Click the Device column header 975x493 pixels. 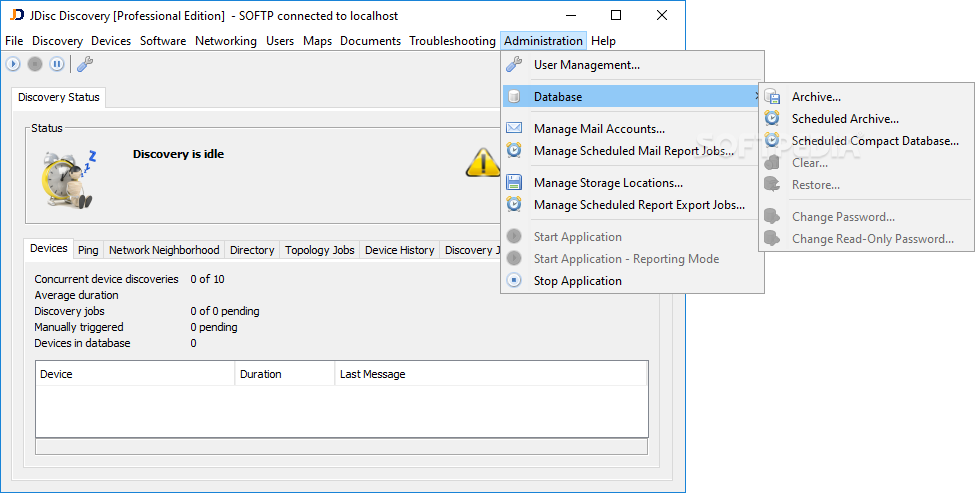135,374
